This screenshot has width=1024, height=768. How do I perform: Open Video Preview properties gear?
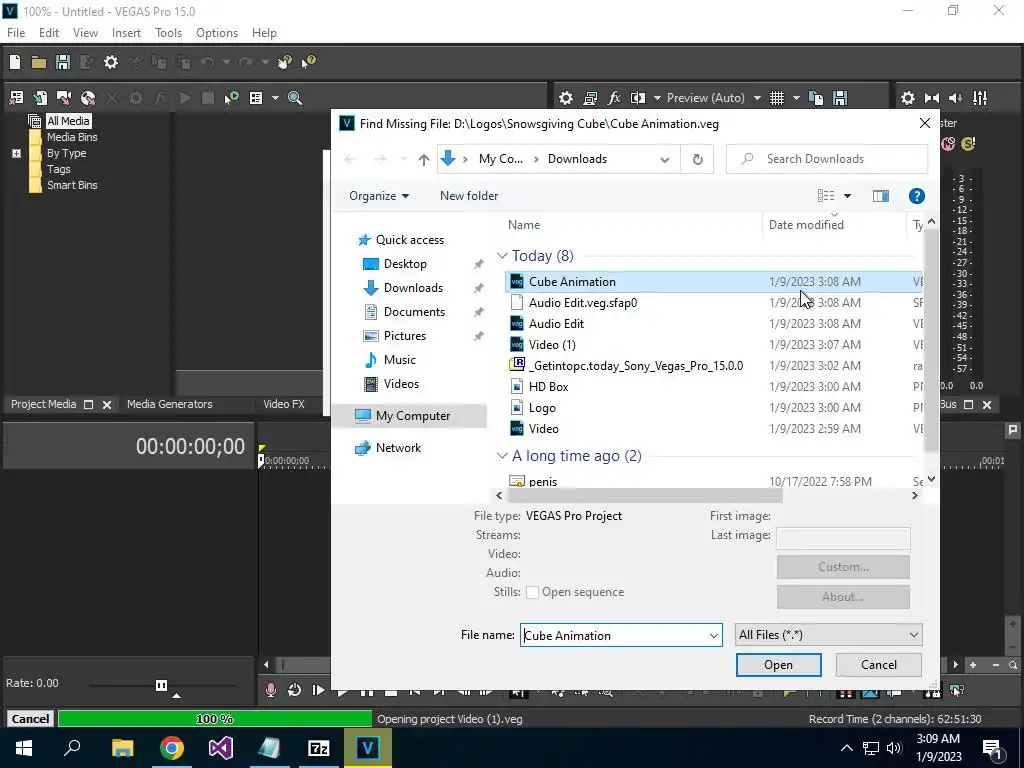(x=566, y=98)
